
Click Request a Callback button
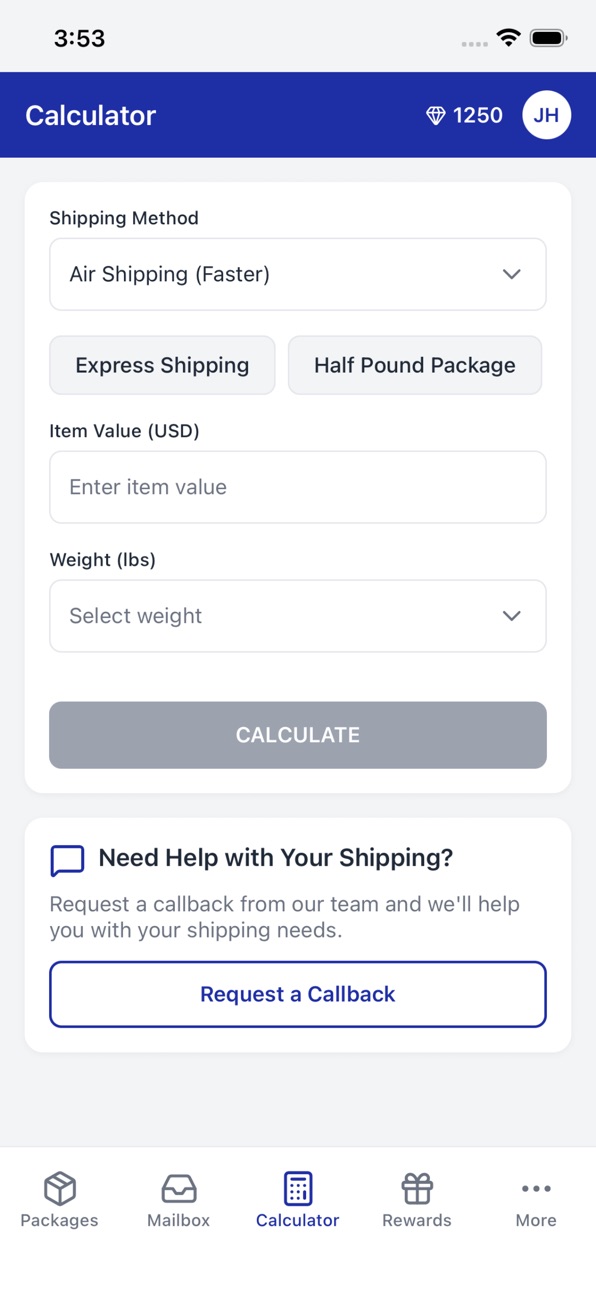298,994
